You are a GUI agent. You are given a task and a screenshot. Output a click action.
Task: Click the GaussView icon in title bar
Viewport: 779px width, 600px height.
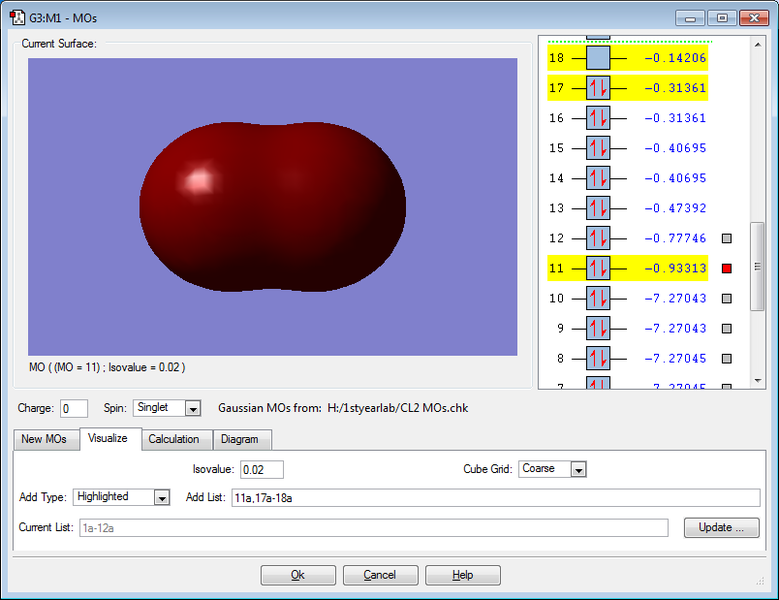coord(16,17)
